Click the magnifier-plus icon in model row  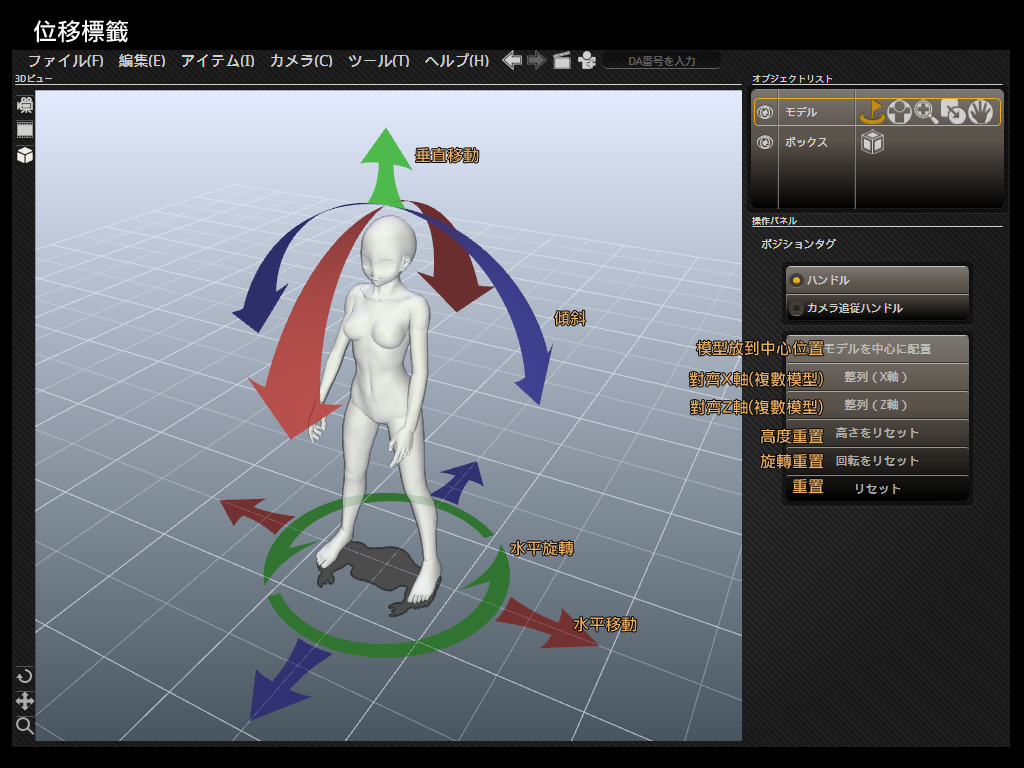coord(926,112)
